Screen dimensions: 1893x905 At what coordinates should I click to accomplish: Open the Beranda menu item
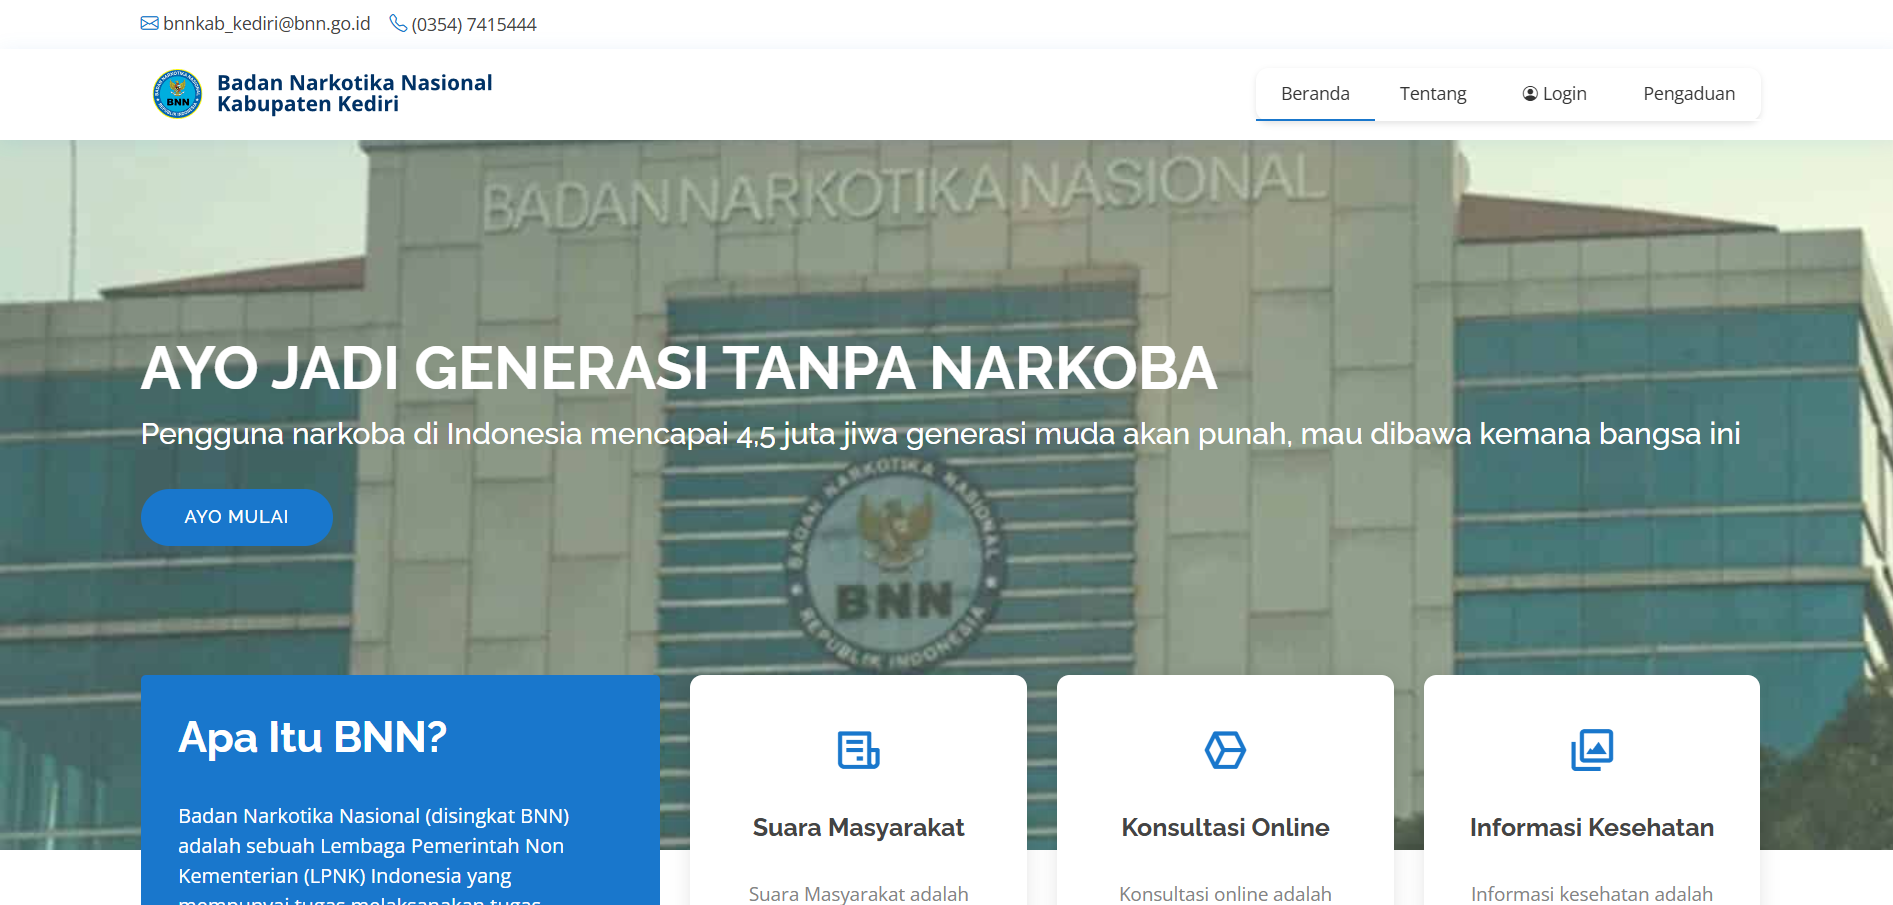click(x=1315, y=94)
